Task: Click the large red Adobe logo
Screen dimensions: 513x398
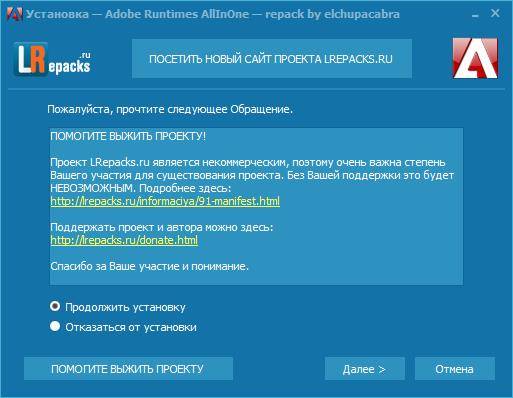Action: pyautogui.click(x=475, y=58)
